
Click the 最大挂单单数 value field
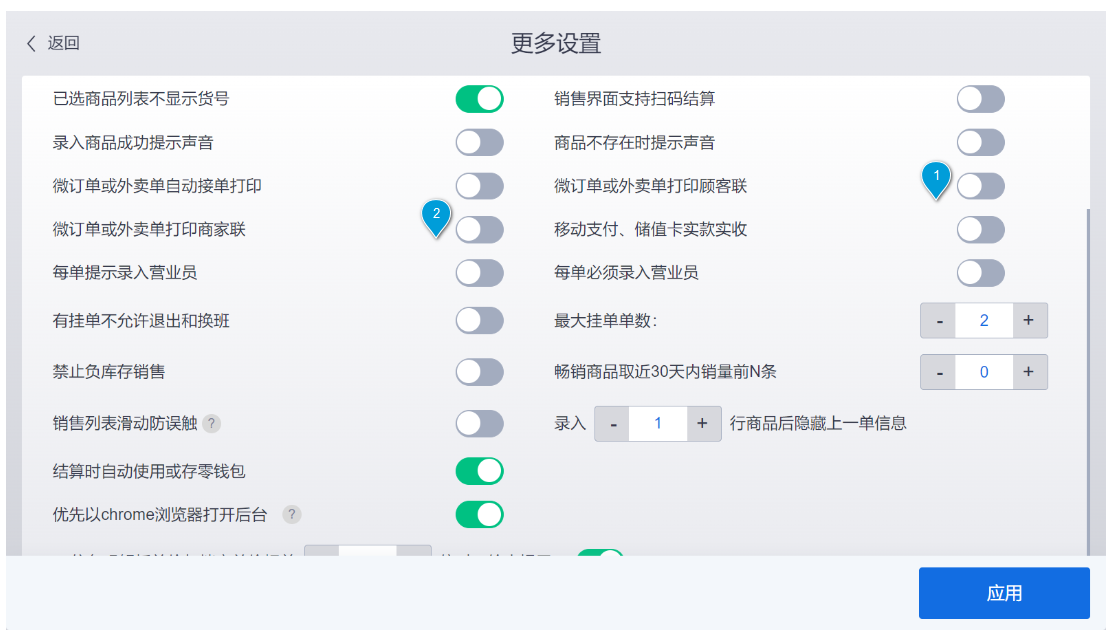[984, 320]
